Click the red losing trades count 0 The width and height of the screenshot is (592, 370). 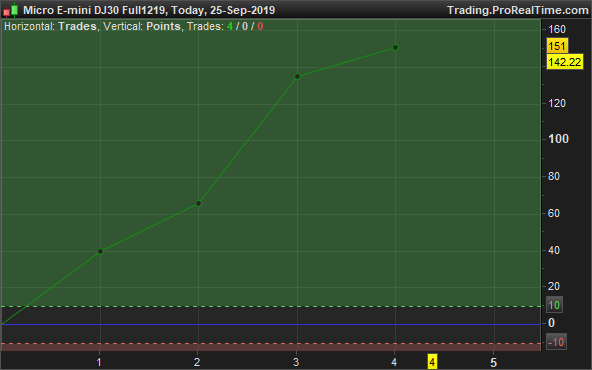point(260,26)
